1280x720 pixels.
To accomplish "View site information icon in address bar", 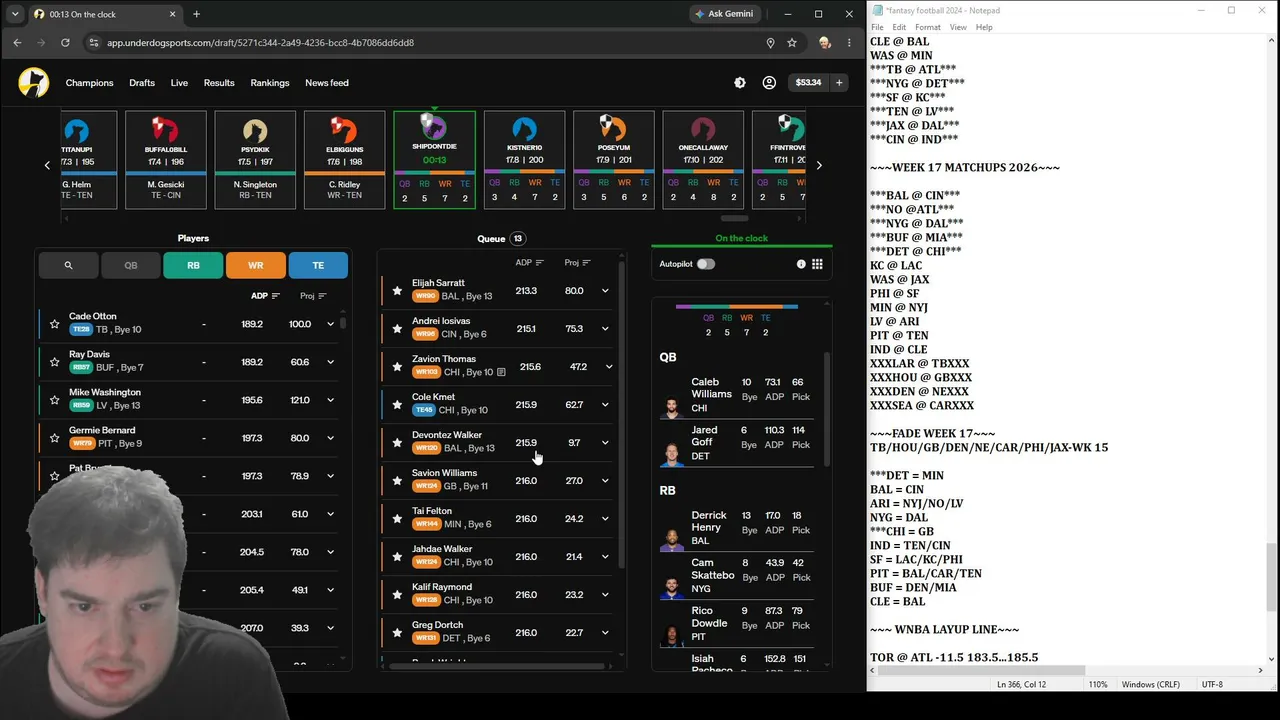I will point(94,43).
